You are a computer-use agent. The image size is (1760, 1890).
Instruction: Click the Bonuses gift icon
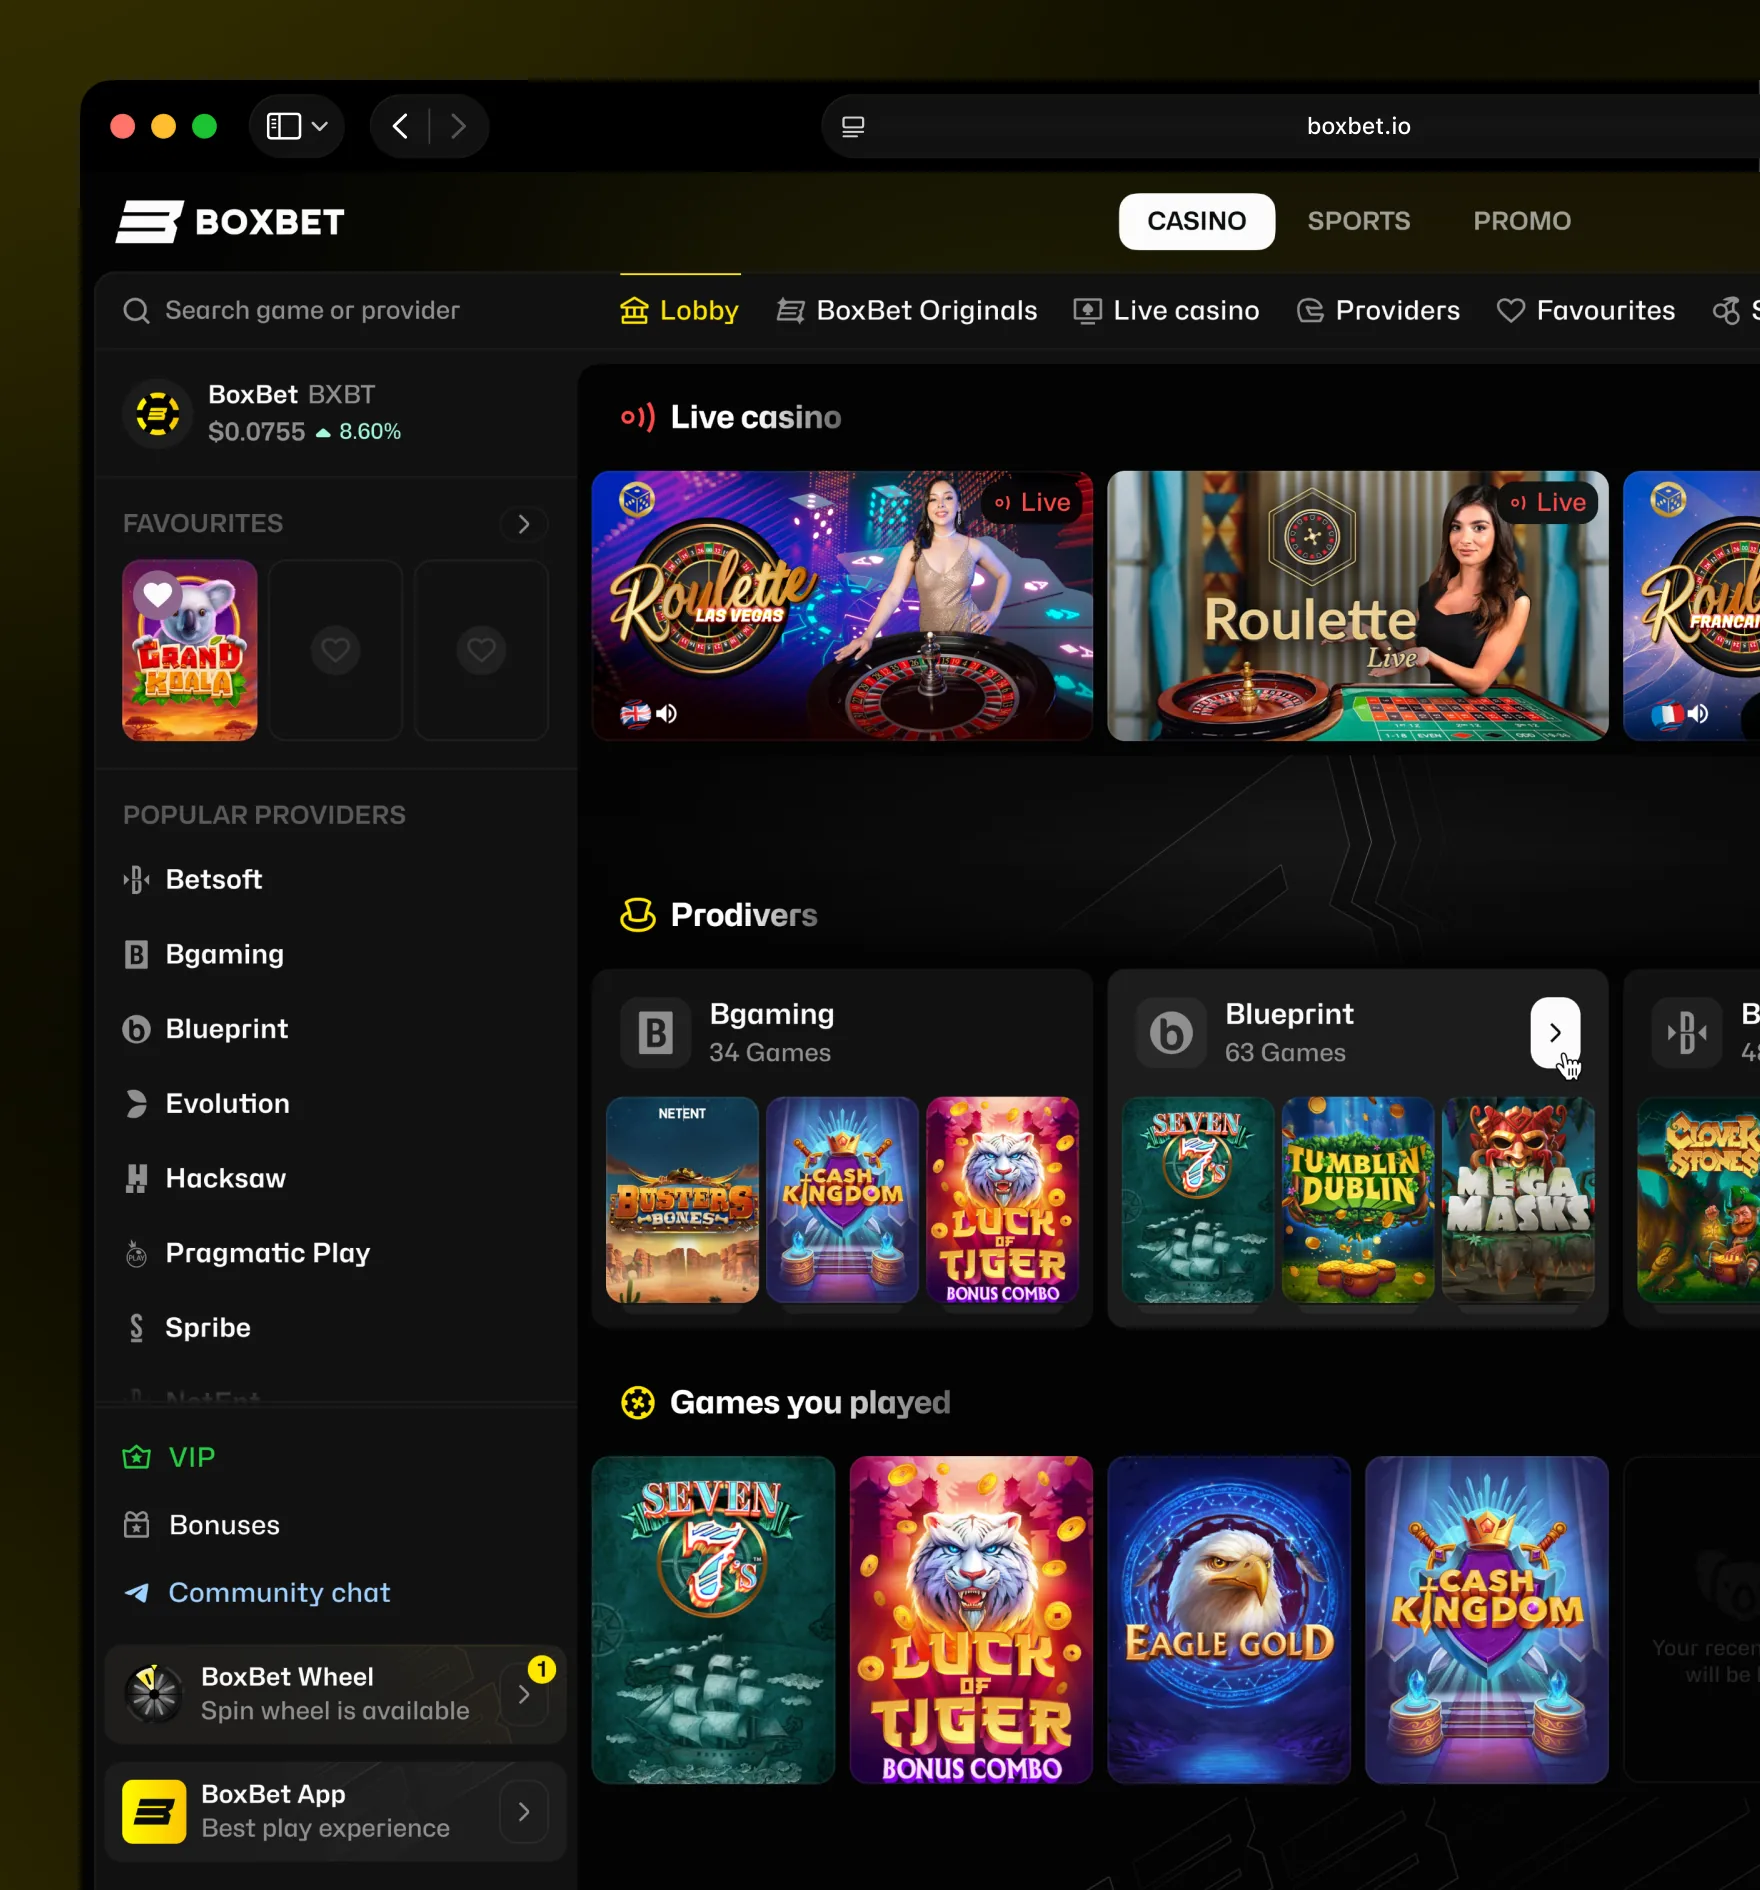click(x=137, y=1525)
